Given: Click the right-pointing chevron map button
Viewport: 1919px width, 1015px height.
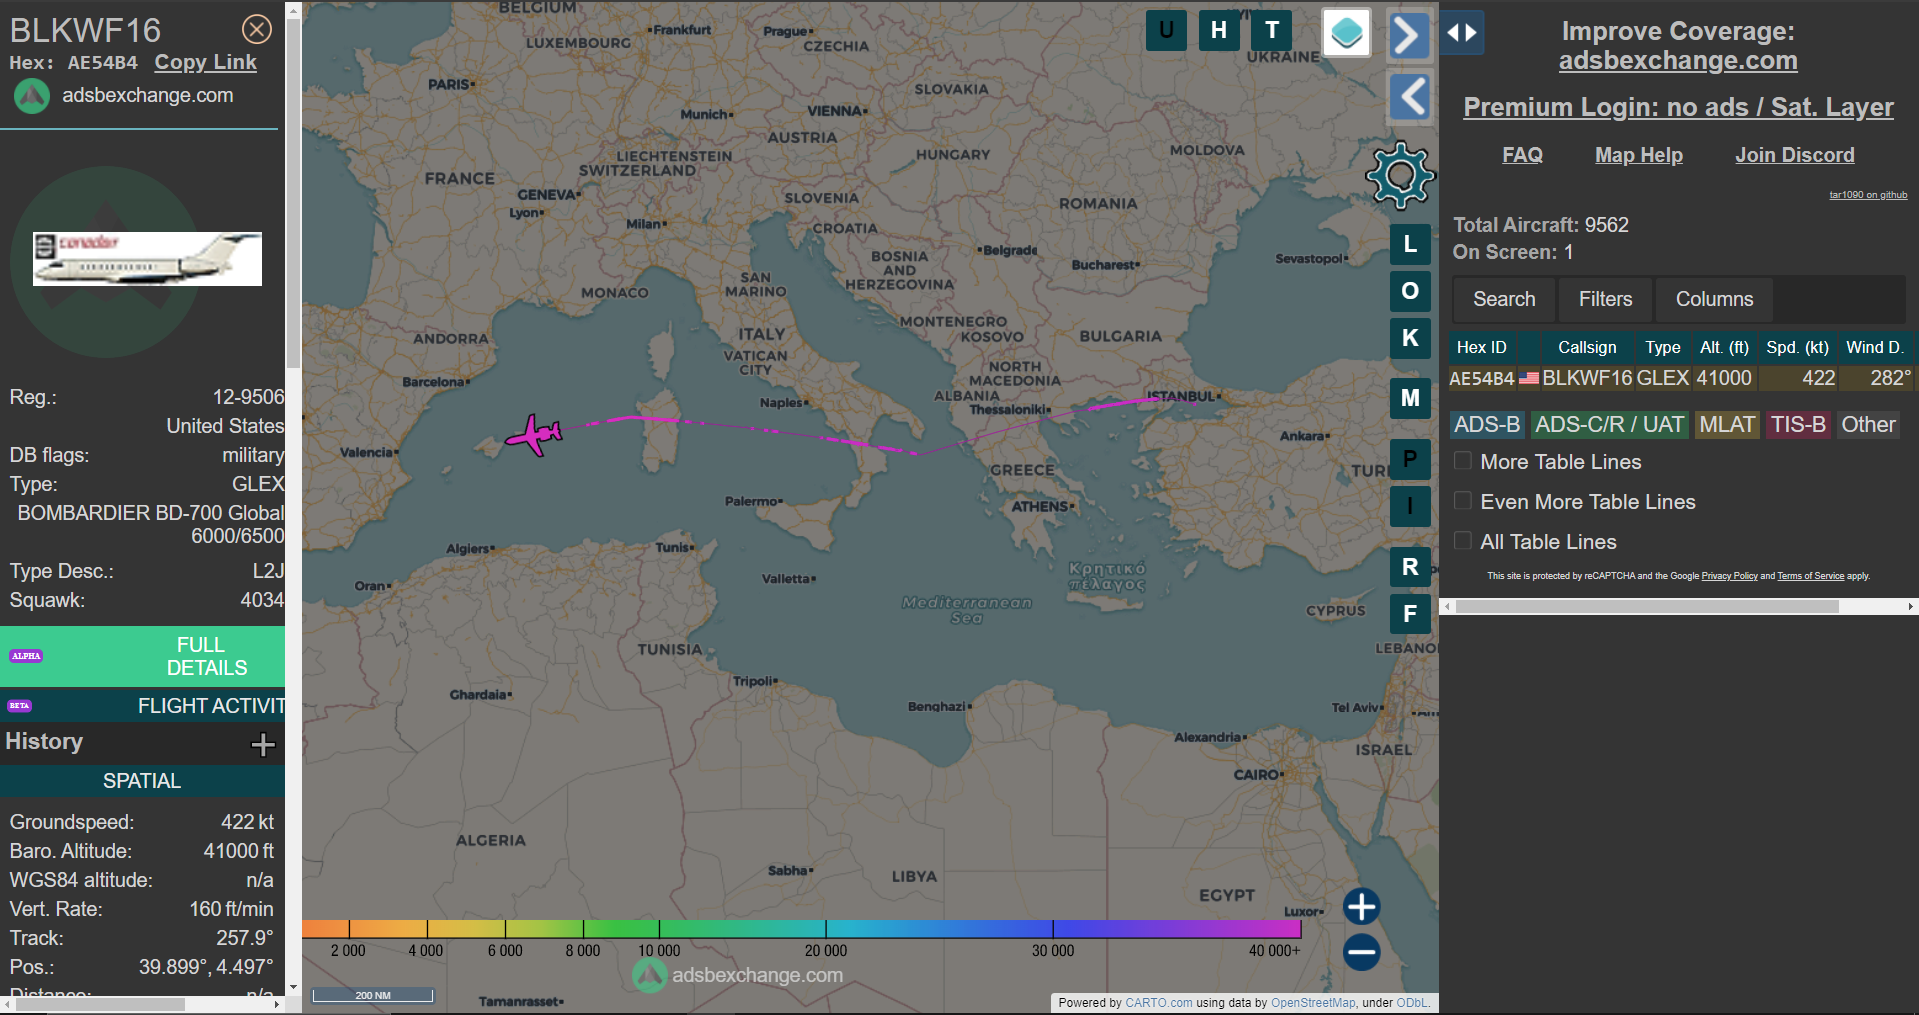Looking at the screenshot, I should pyautogui.click(x=1409, y=36).
